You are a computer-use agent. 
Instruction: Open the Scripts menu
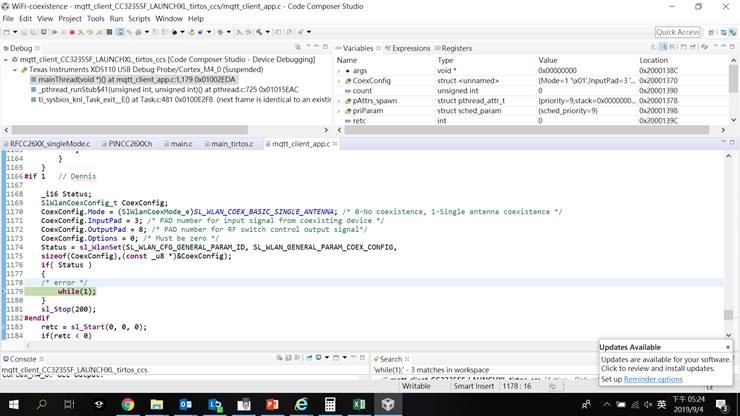point(139,18)
